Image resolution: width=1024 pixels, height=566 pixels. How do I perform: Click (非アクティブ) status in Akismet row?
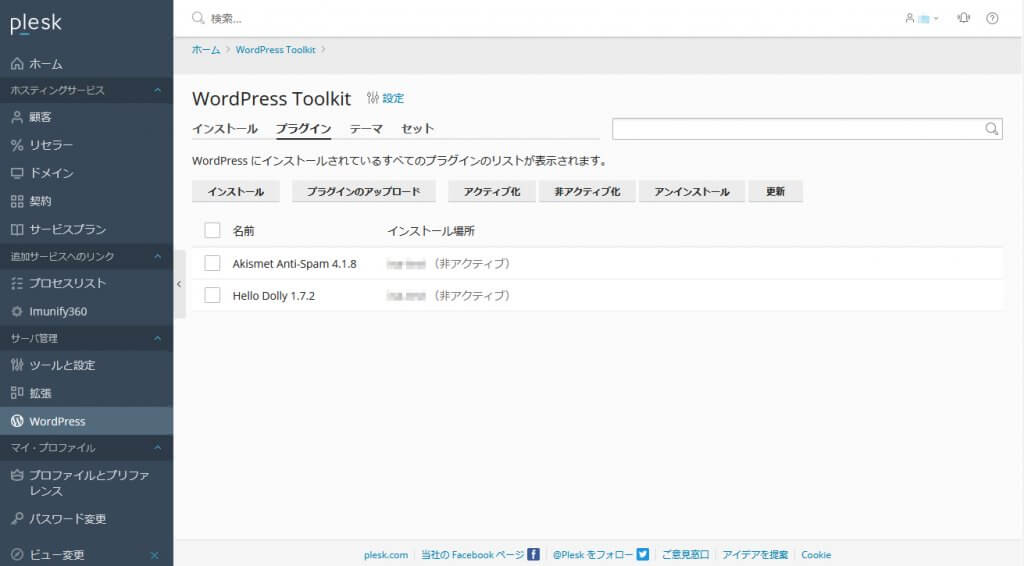[472, 264]
